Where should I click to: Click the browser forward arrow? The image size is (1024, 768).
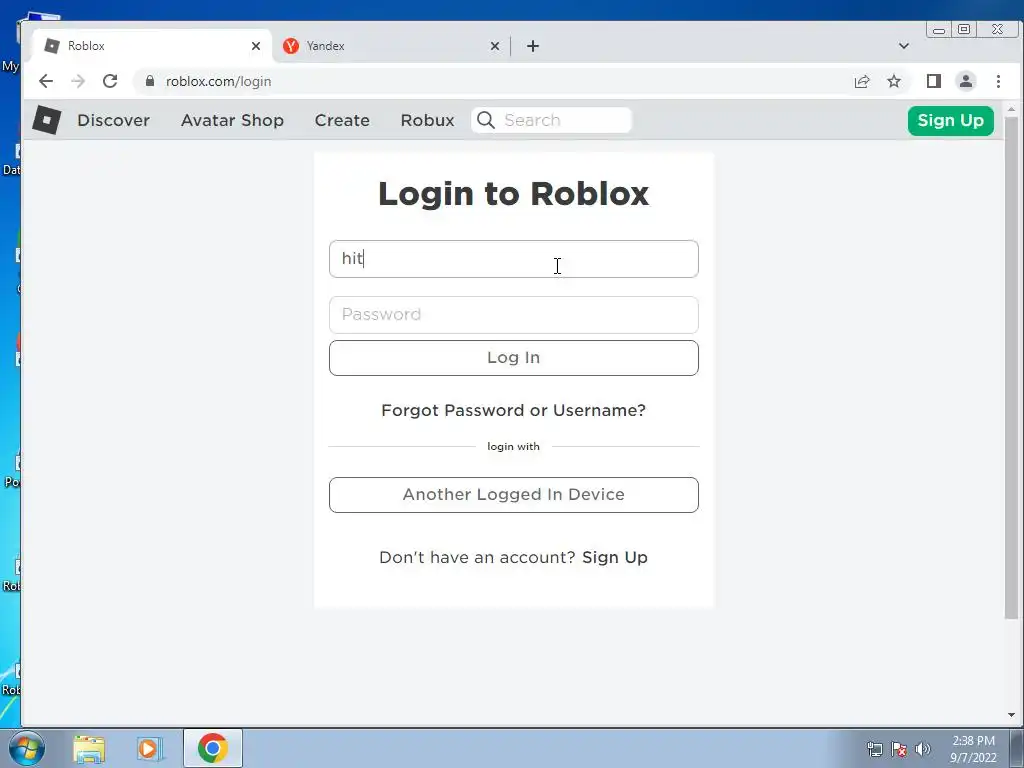78,81
